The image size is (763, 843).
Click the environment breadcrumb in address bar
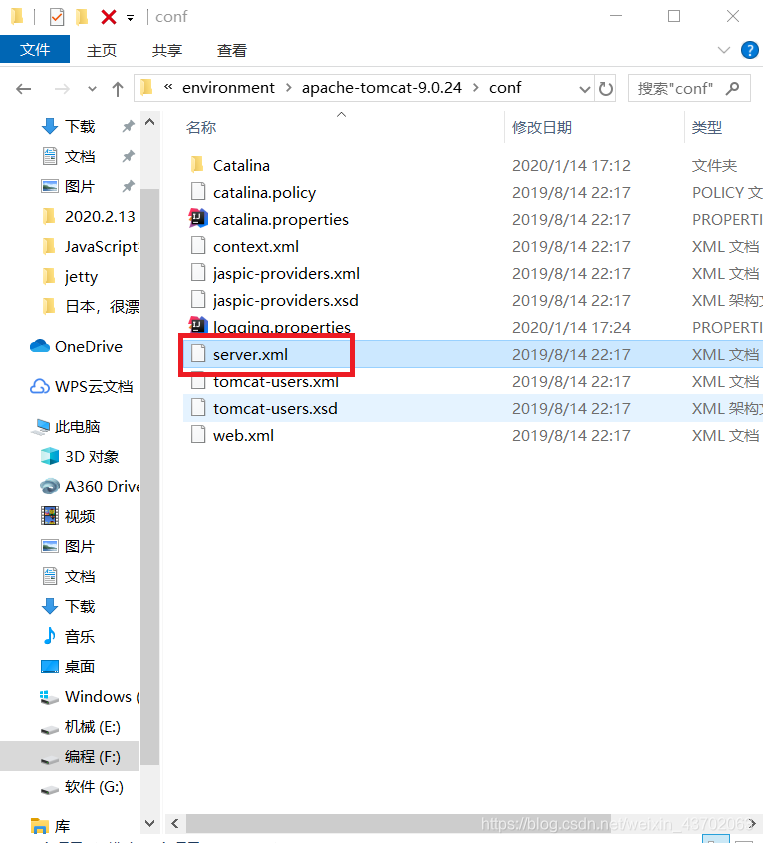228,88
